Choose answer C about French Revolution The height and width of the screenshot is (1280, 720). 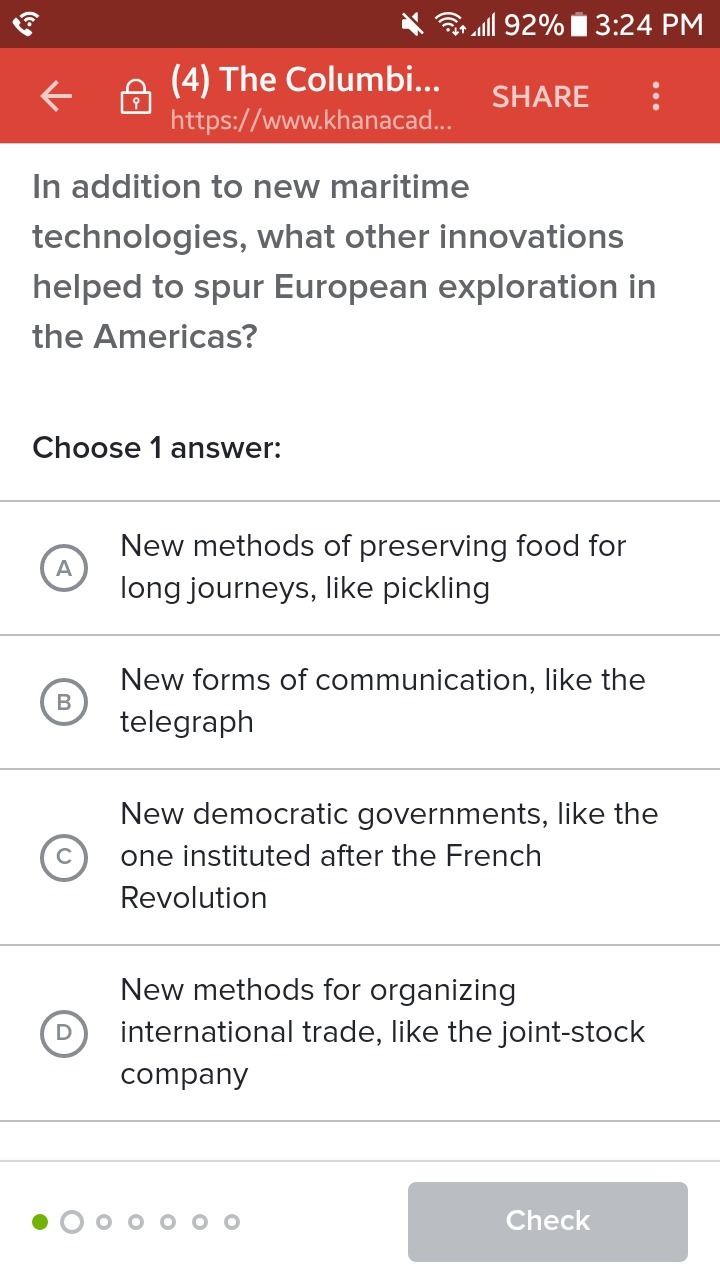[64, 856]
